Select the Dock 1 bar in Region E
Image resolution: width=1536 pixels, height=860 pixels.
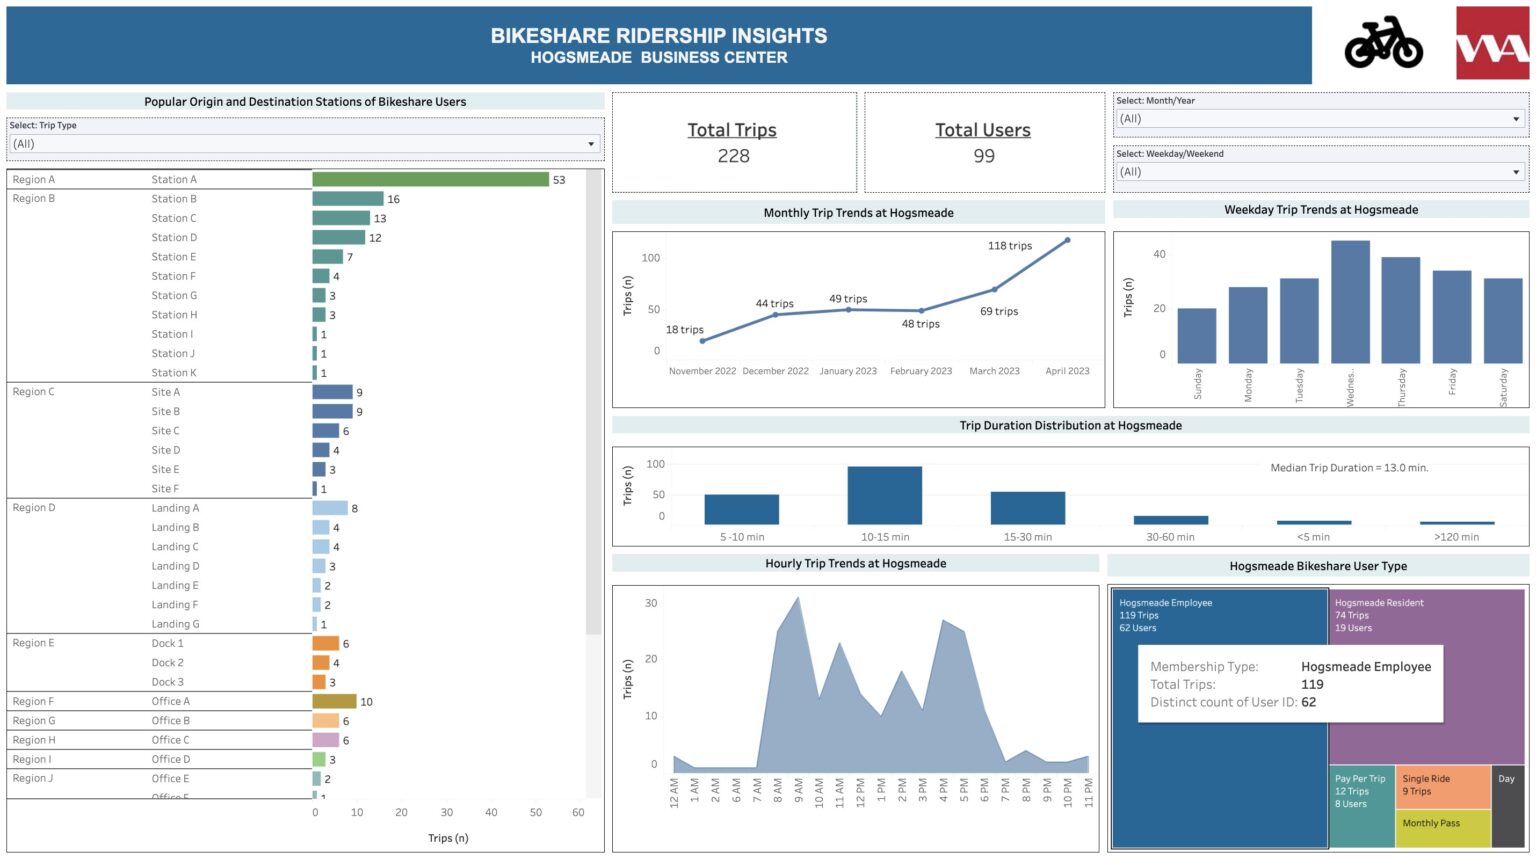325,643
